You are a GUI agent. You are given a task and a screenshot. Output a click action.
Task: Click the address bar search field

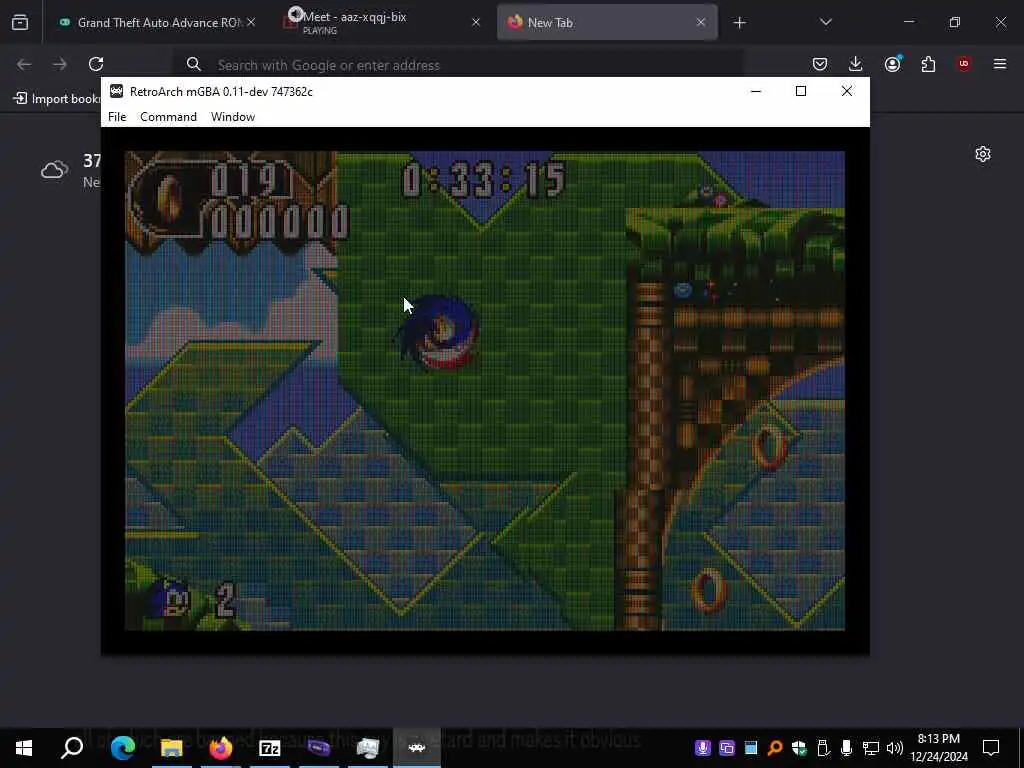click(x=457, y=65)
